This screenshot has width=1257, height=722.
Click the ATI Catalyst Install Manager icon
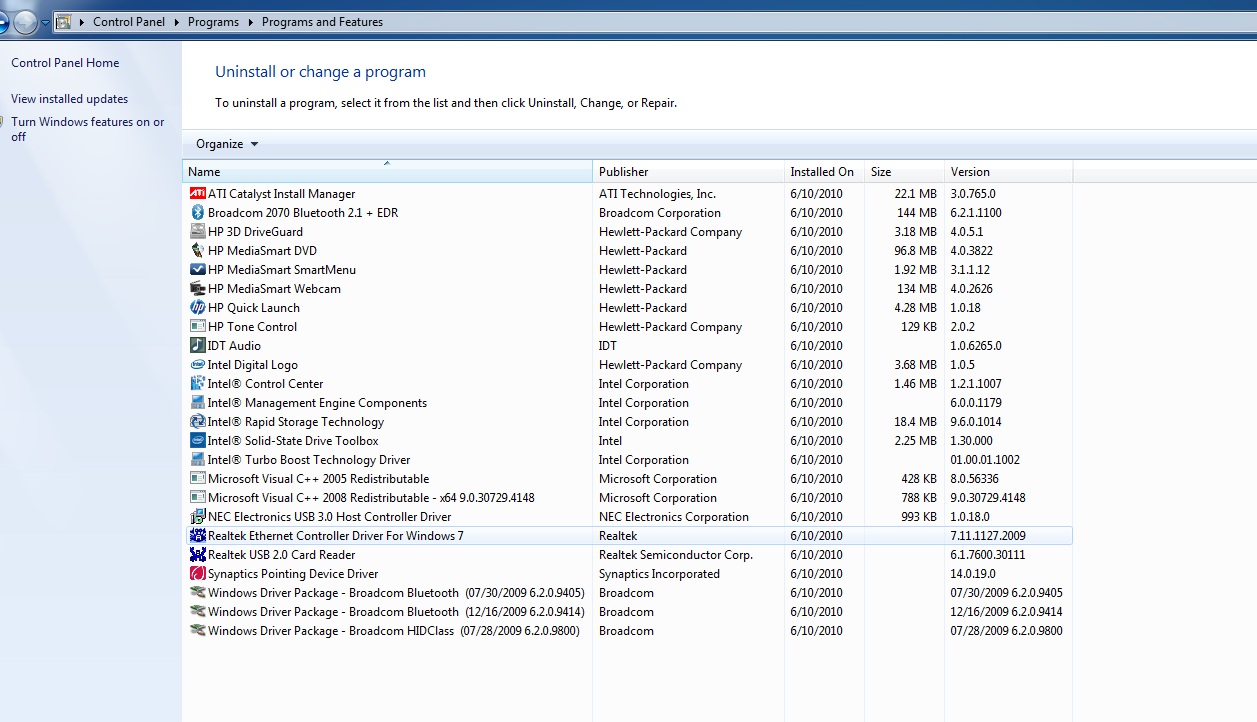[197, 194]
